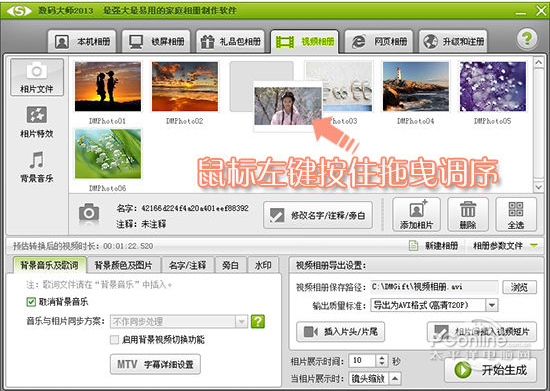Click 浏览 browse button
This screenshot has width=550, height=391.
coord(519,287)
